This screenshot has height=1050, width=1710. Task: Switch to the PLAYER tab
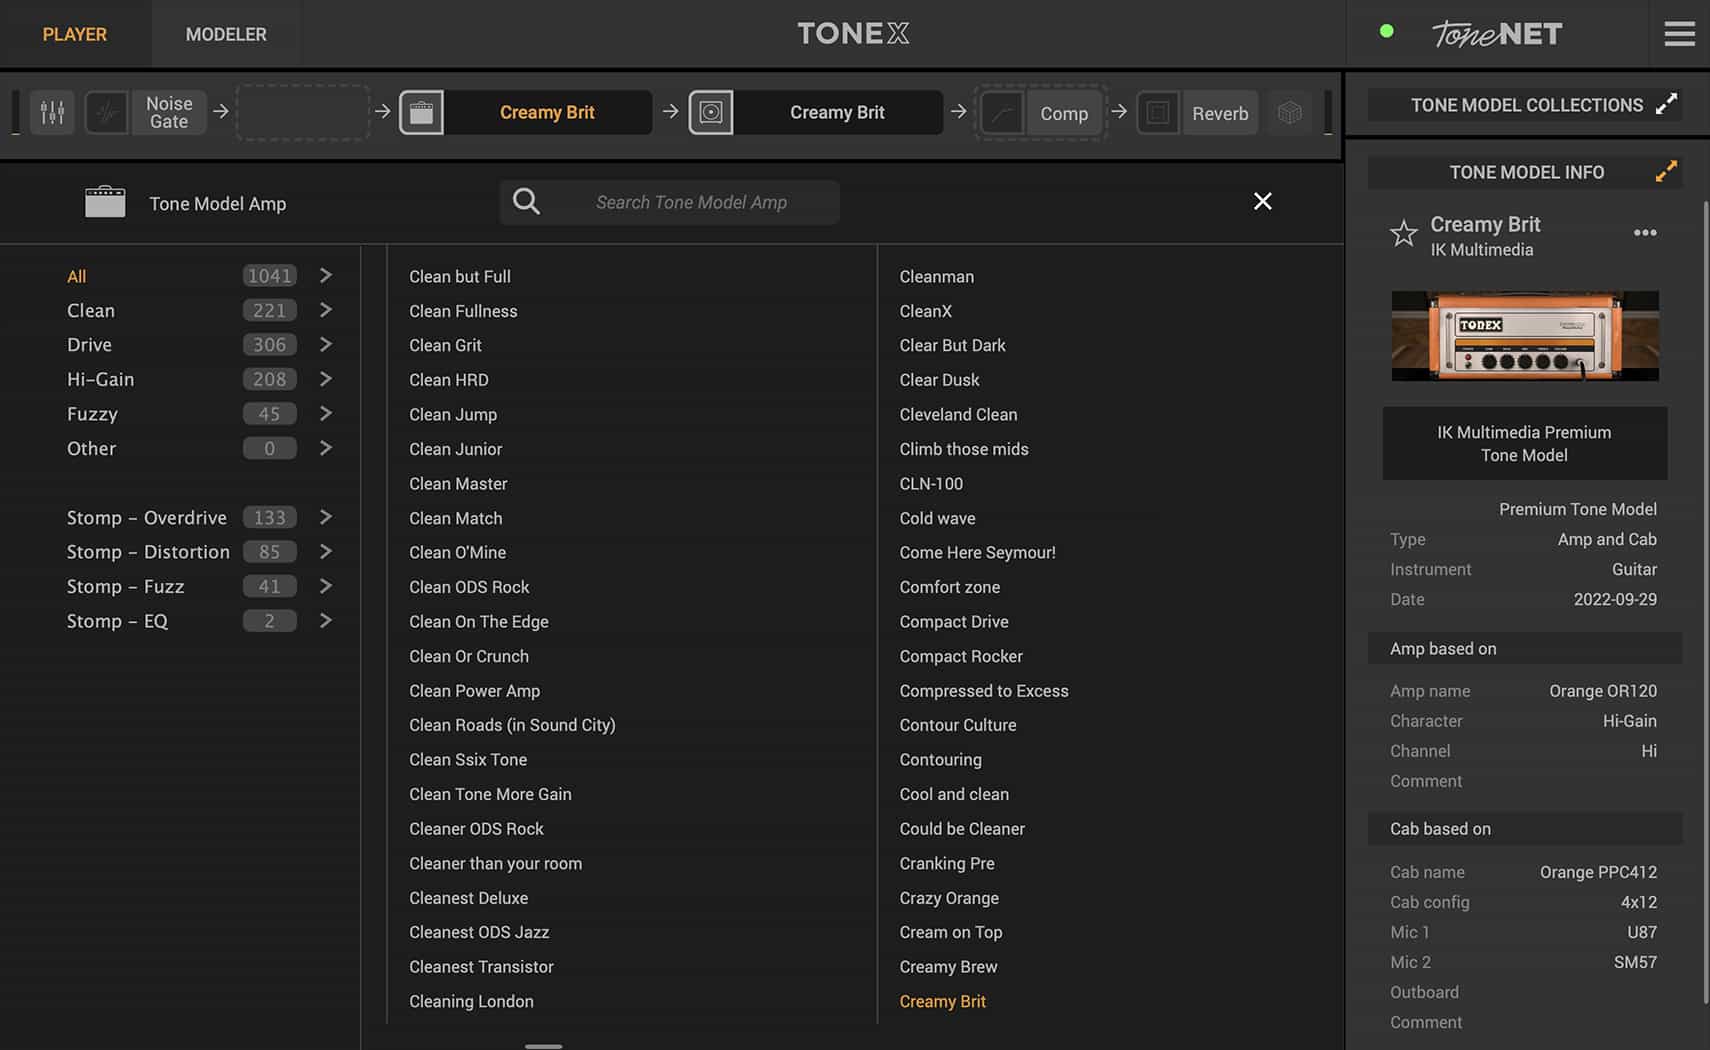tap(75, 34)
